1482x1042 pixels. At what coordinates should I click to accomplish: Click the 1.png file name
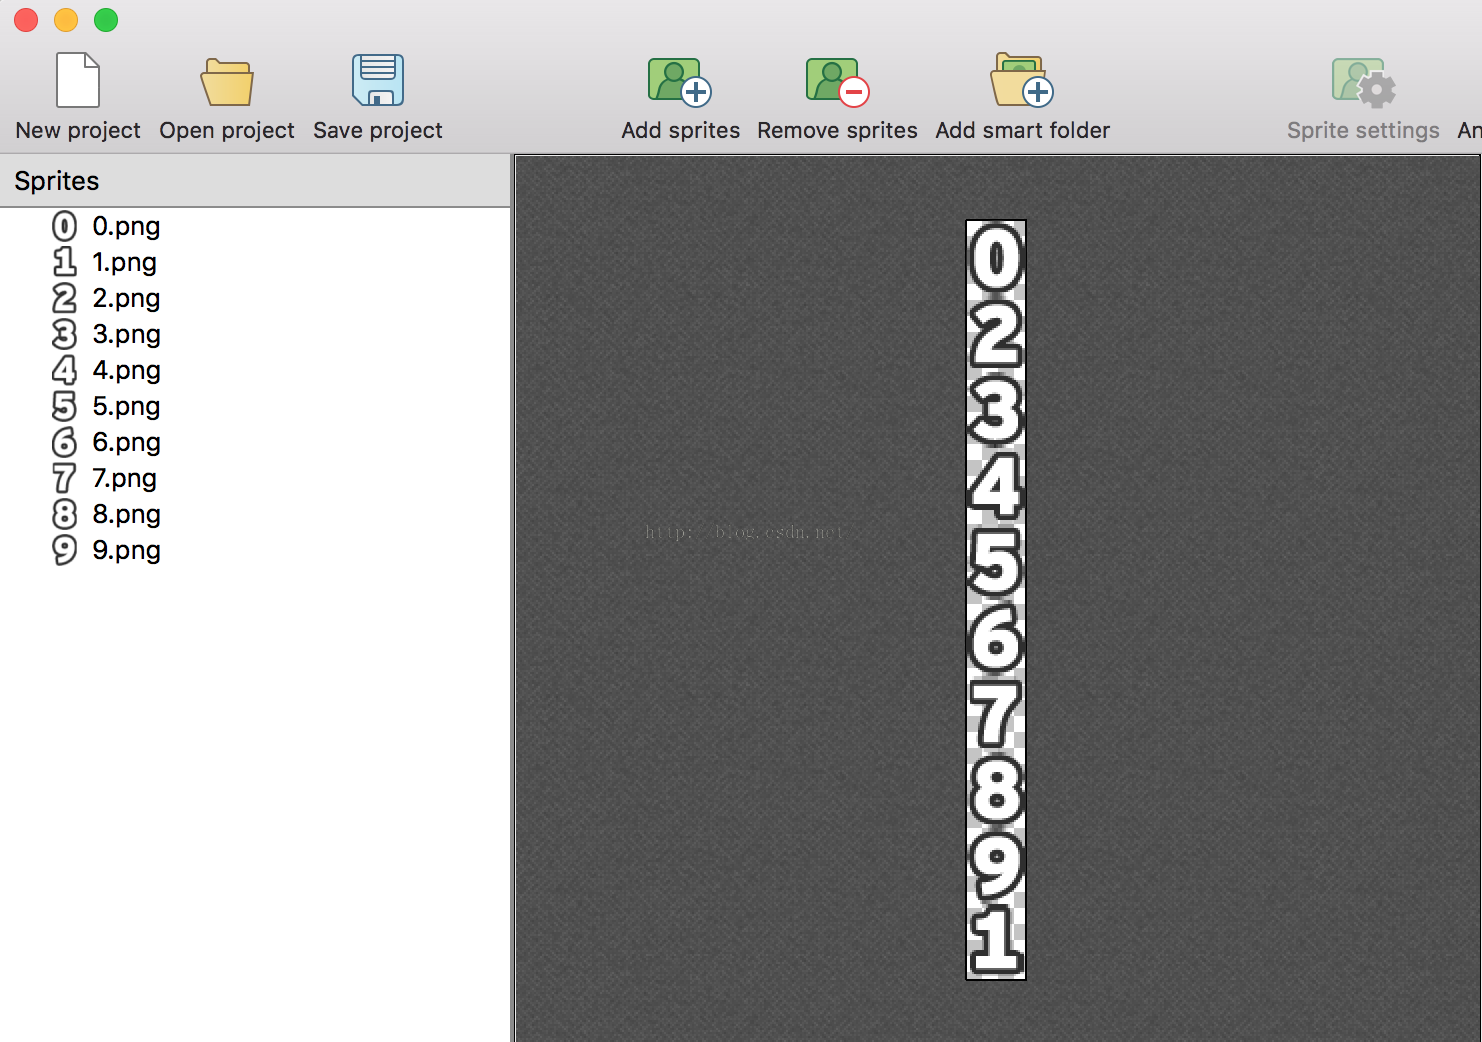point(124,263)
